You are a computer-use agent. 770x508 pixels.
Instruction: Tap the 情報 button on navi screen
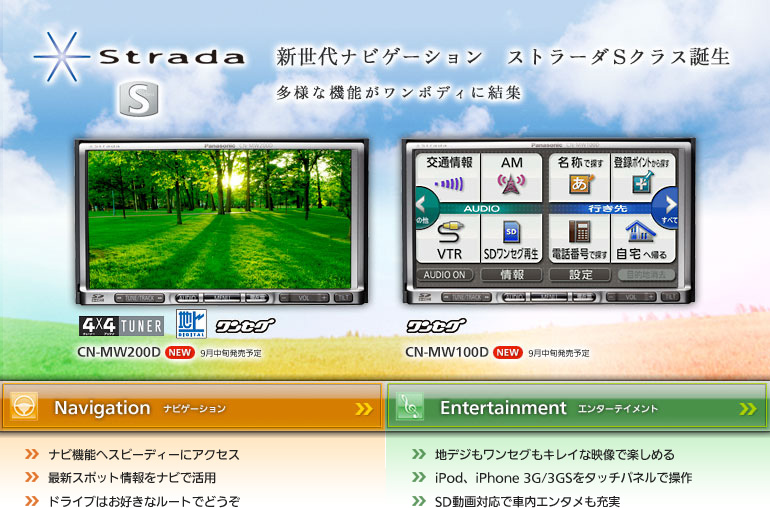point(512,275)
